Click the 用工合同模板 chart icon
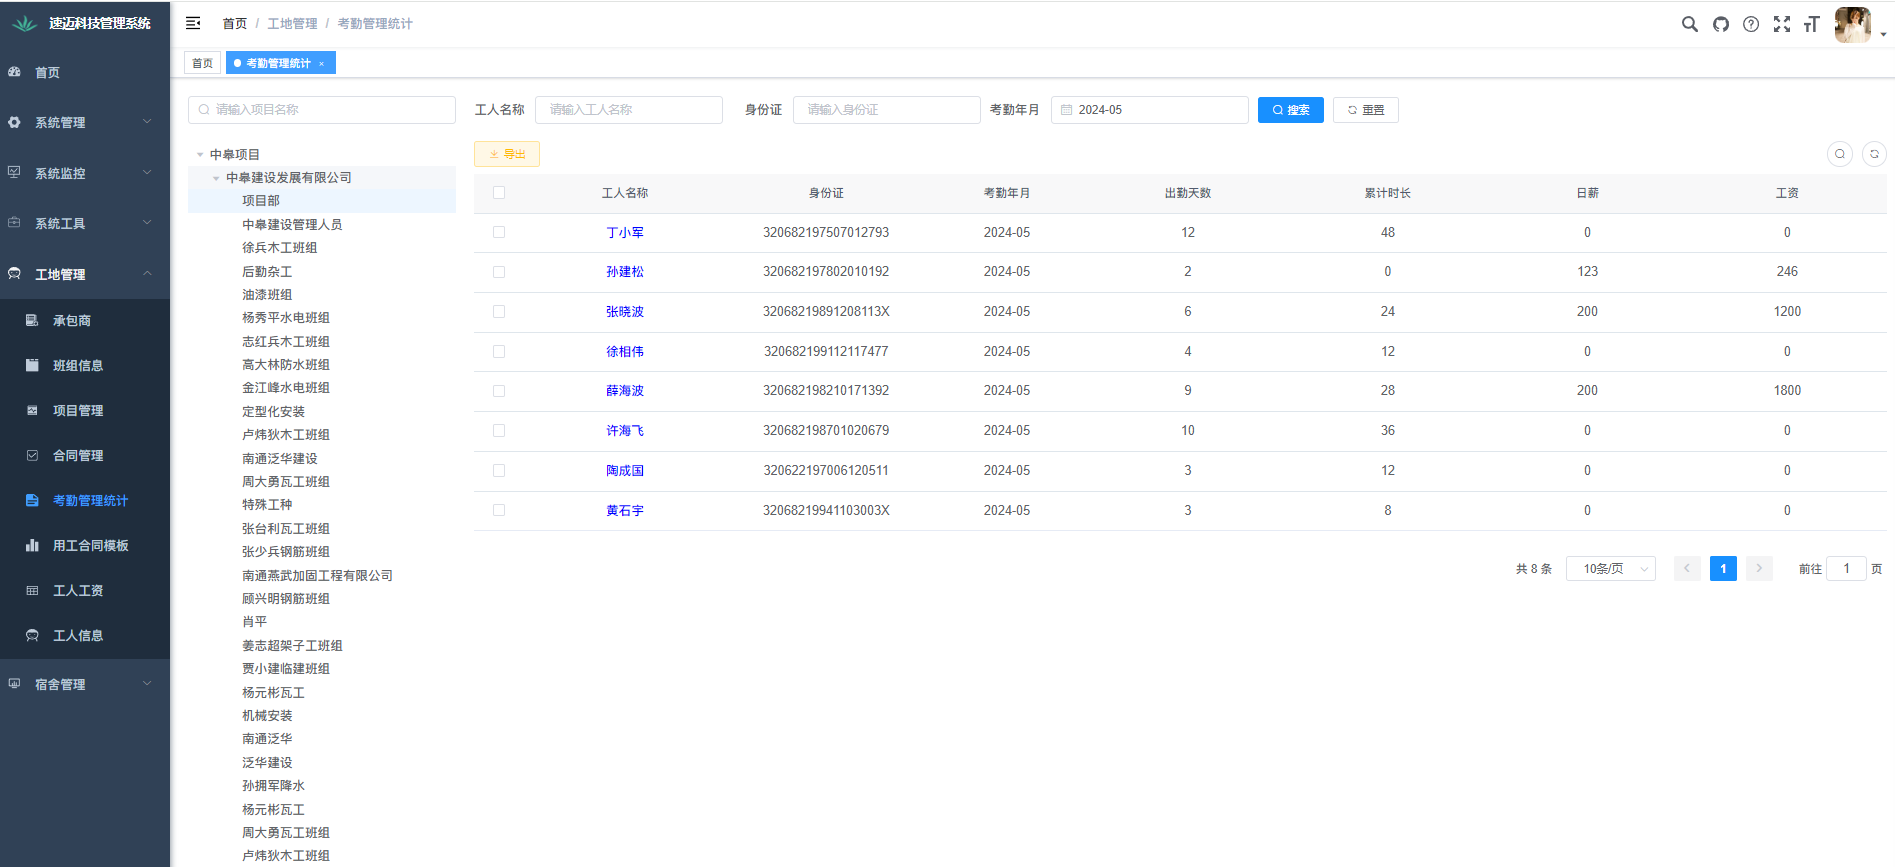This screenshot has height=867, width=1895. (32, 545)
